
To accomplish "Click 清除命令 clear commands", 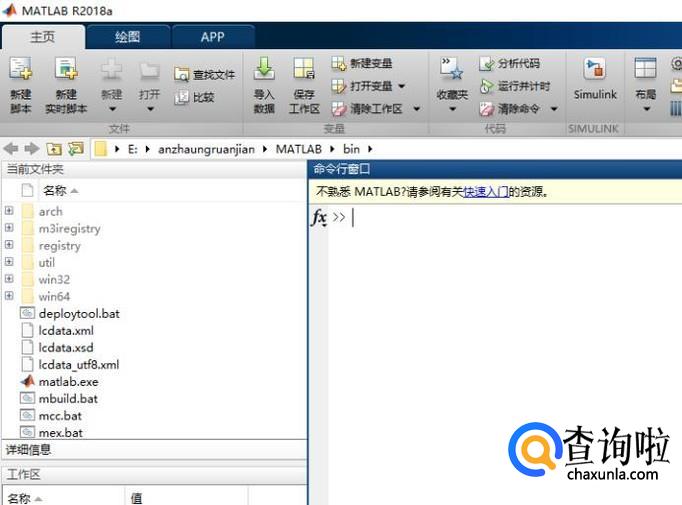I will click(x=509, y=109).
